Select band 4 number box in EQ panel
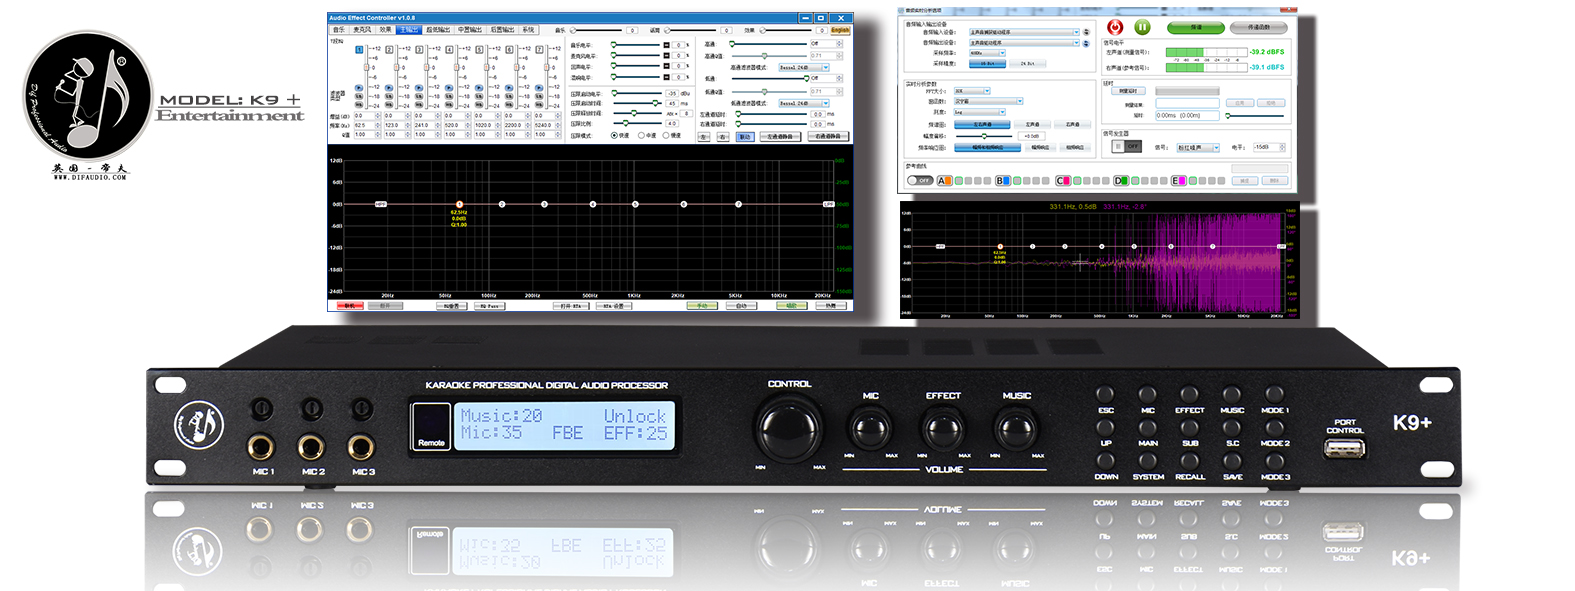The image size is (1575, 591). pos(449,49)
